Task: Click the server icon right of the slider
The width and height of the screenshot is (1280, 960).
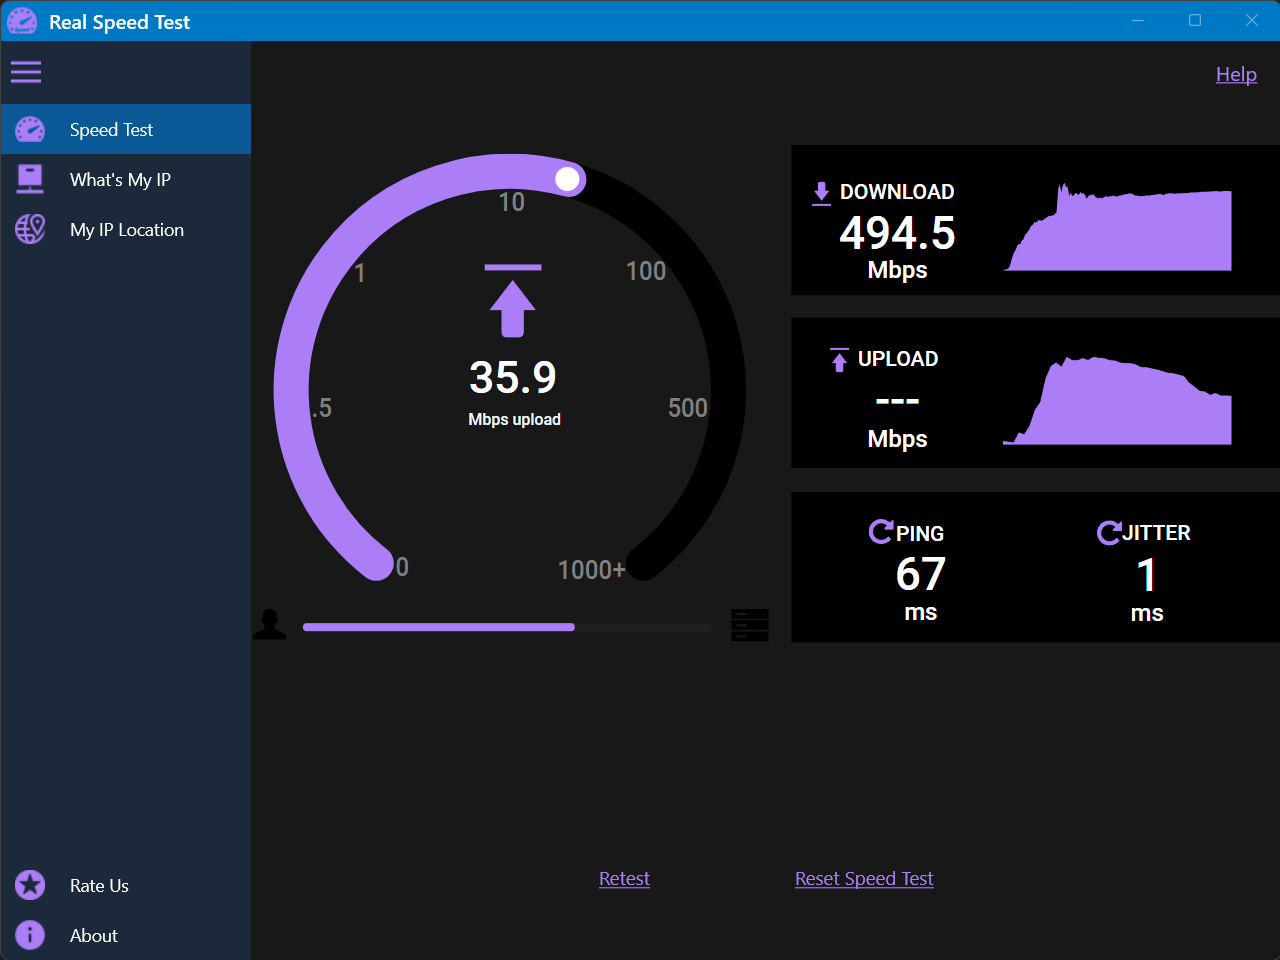Action: [750, 624]
